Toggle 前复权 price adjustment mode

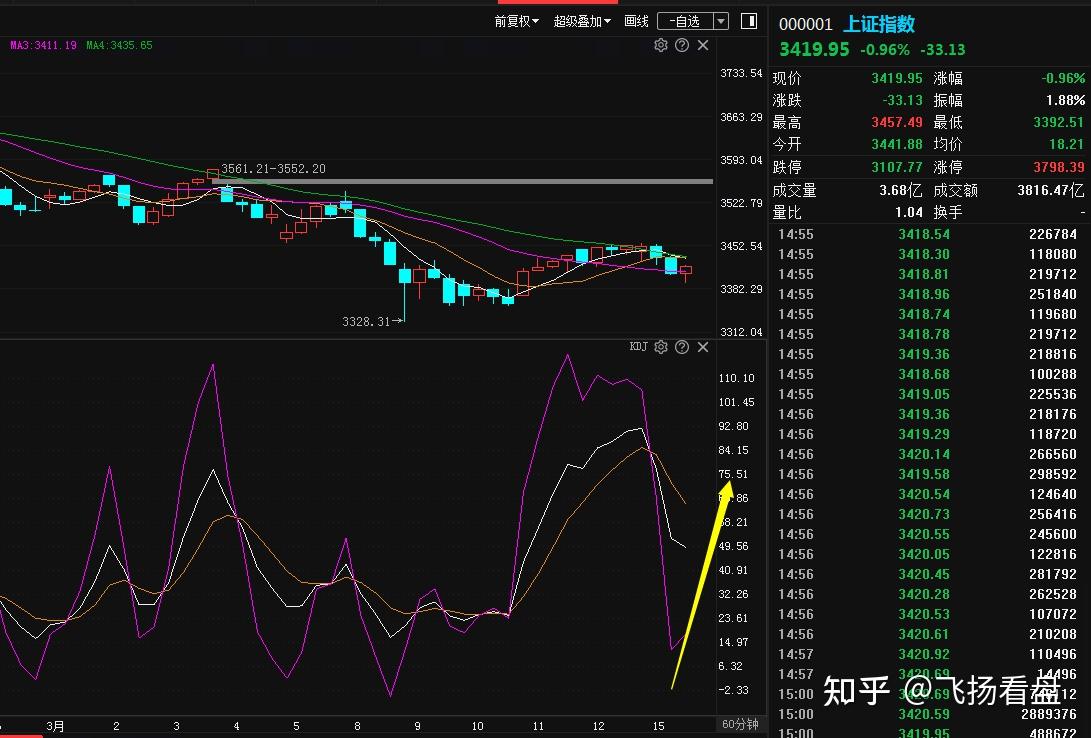[x=511, y=21]
